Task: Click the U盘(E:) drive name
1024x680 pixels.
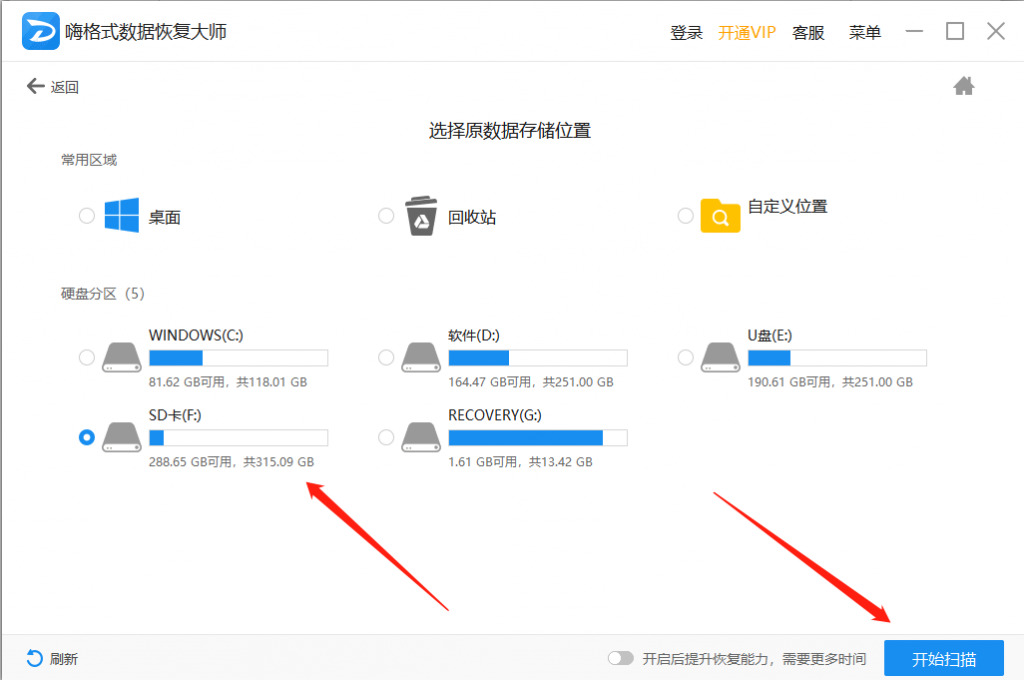Action: [x=769, y=335]
